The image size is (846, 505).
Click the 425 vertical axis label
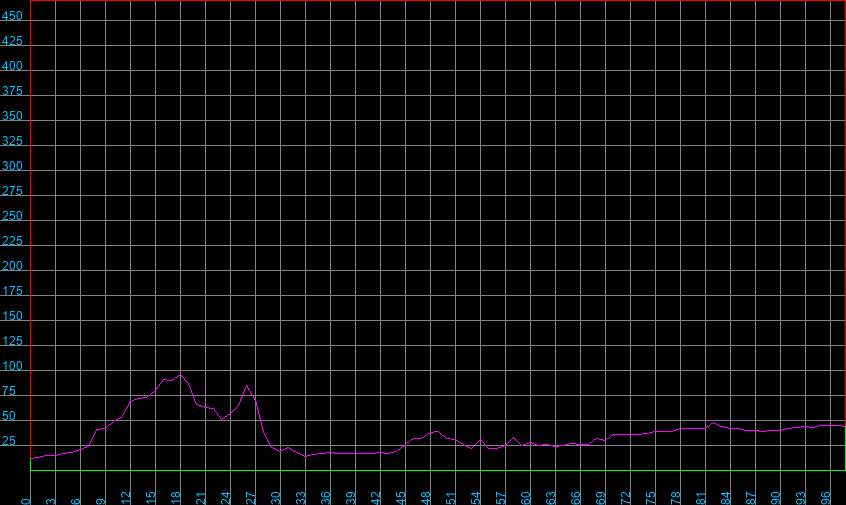tap(12, 41)
